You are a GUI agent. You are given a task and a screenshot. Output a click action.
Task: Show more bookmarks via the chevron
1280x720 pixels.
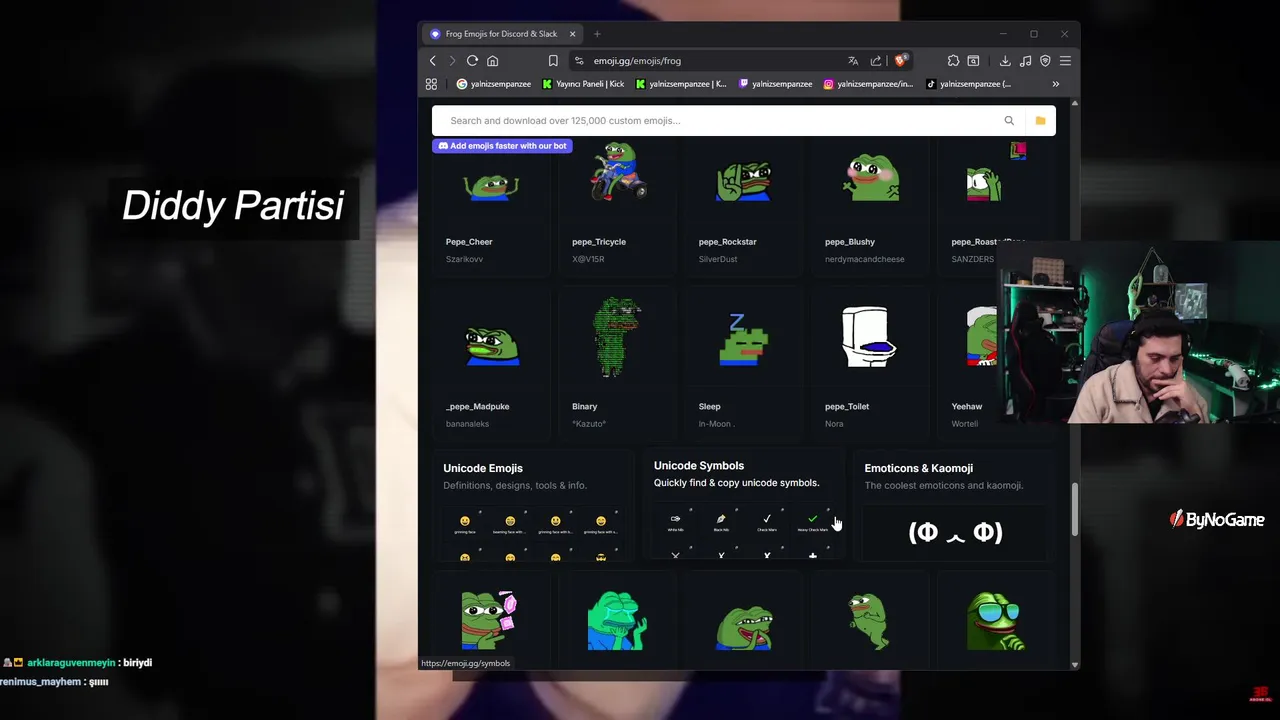pos(1055,84)
